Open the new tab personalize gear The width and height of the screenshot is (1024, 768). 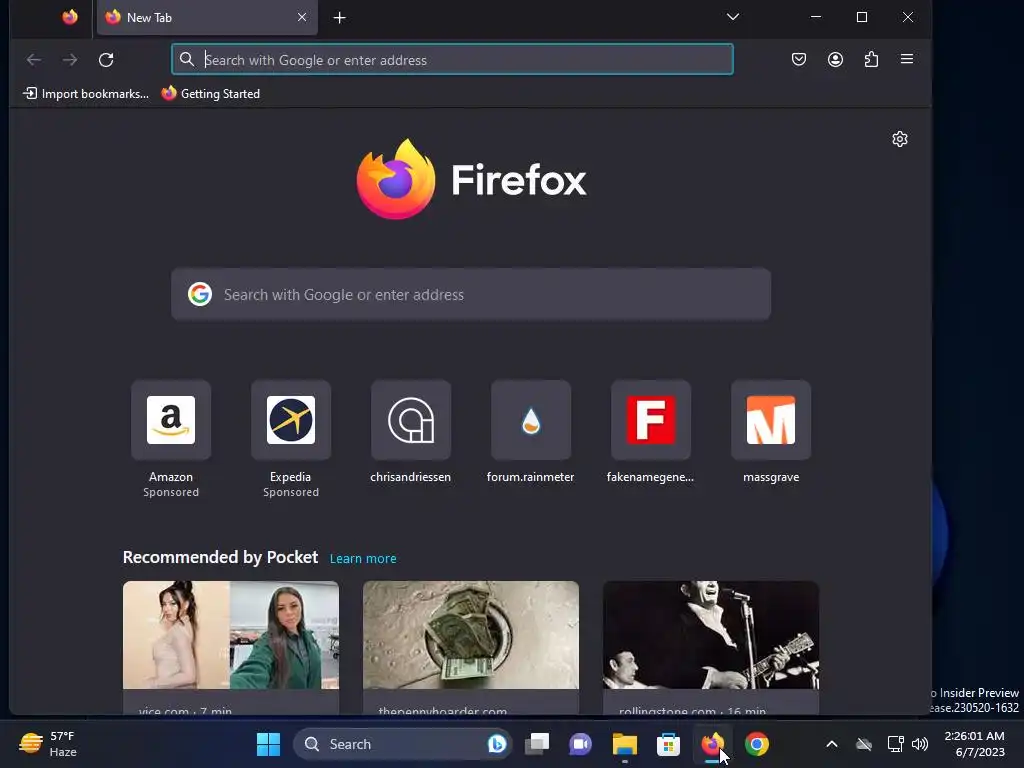pyautogui.click(x=900, y=139)
